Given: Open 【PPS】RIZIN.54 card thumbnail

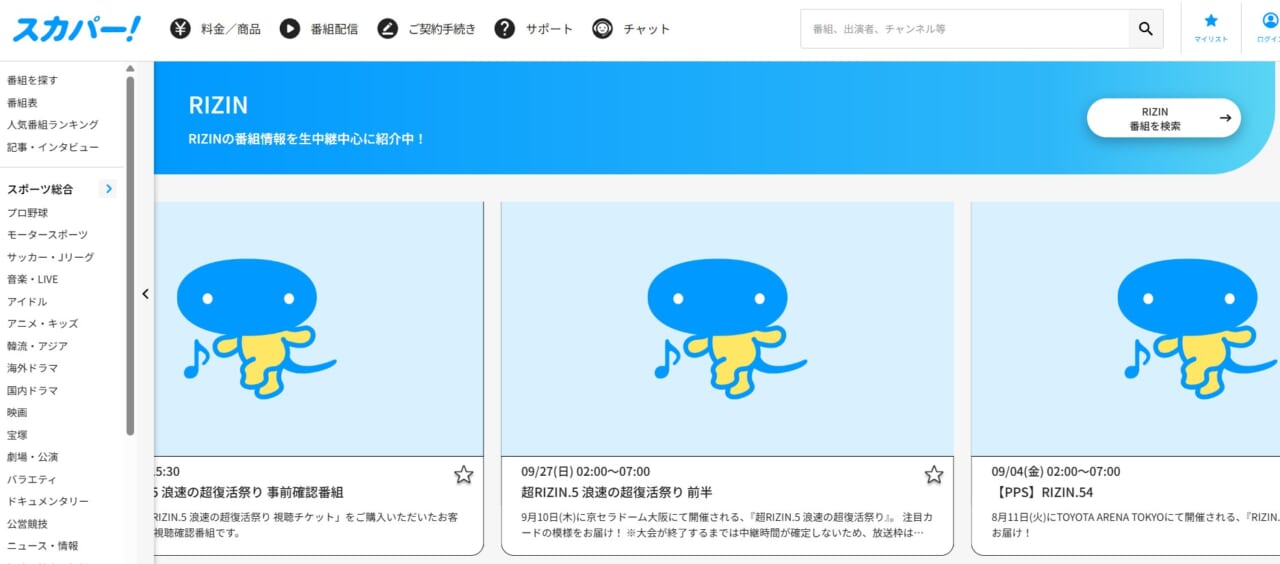Looking at the screenshot, I should pyautogui.click(x=1126, y=329).
